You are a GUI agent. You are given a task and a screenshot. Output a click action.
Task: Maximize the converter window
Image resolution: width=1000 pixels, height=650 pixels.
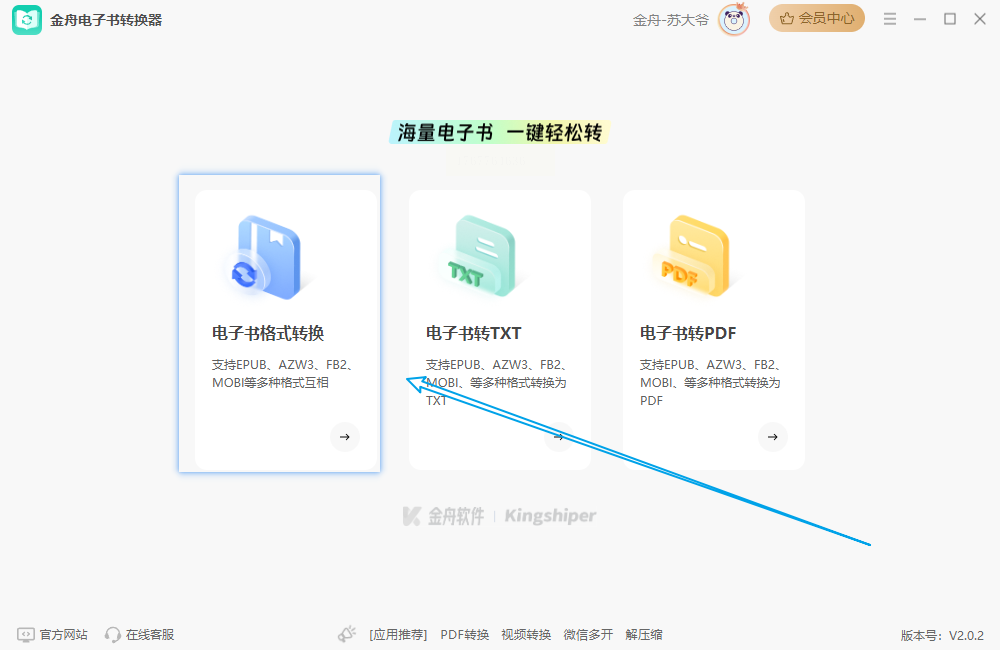tap(950, 19)
